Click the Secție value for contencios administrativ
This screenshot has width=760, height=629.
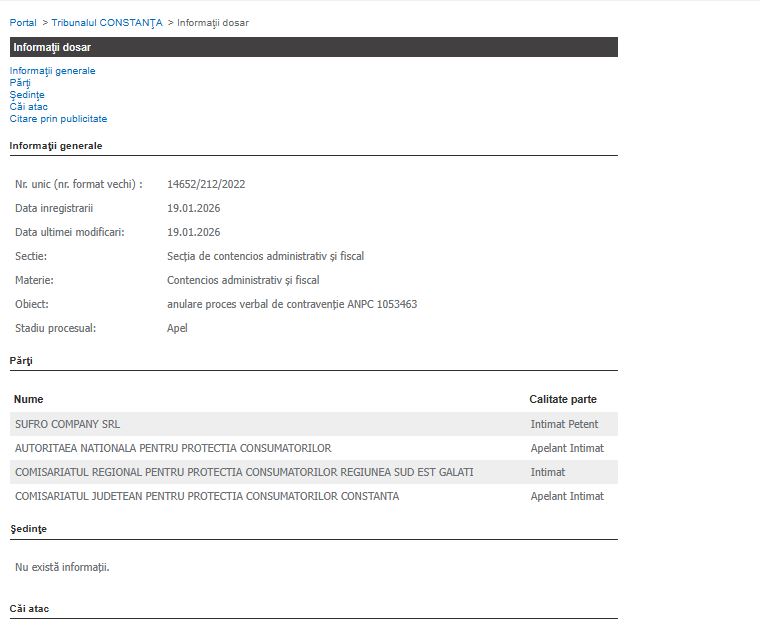[x=265, y=256]
